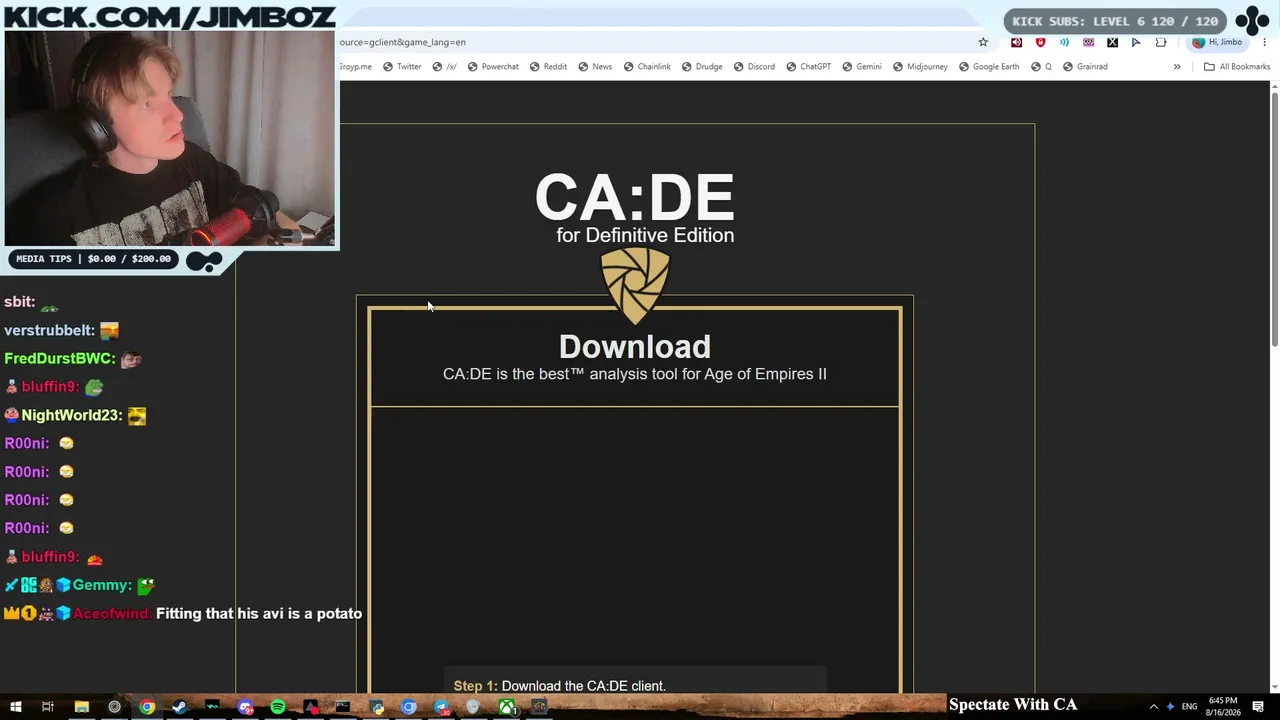Open the Q bookmark
The height and width of the screenshot is (720, 1280).
[1041, 67]
